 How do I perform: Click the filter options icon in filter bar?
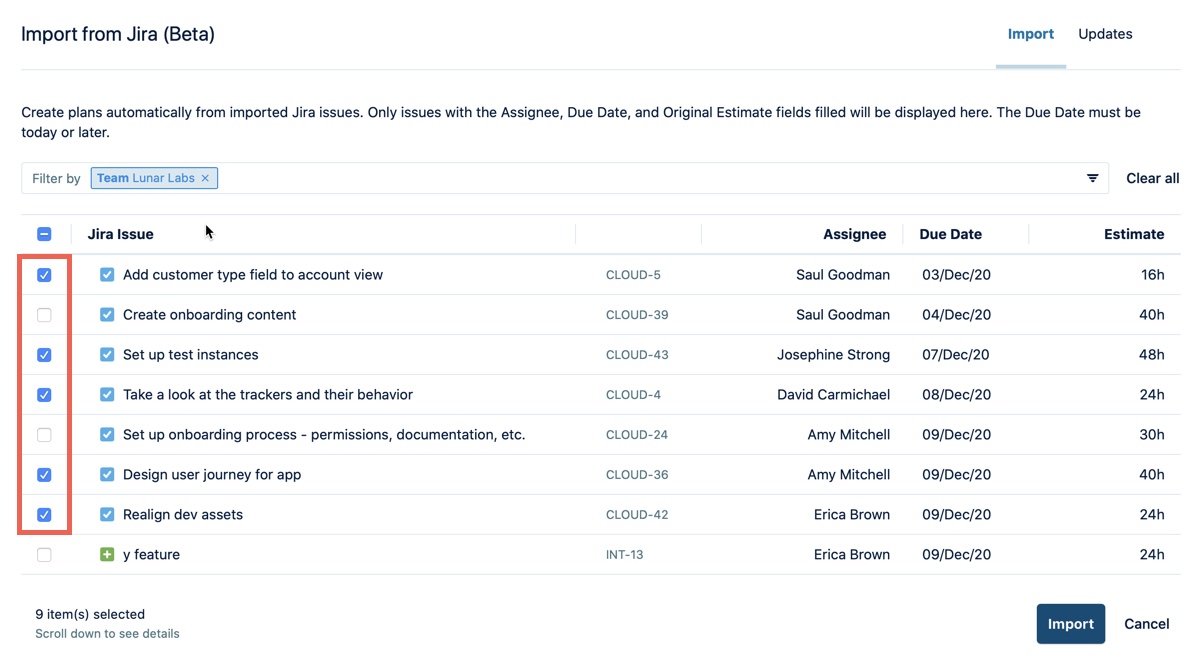(1092, 178)
